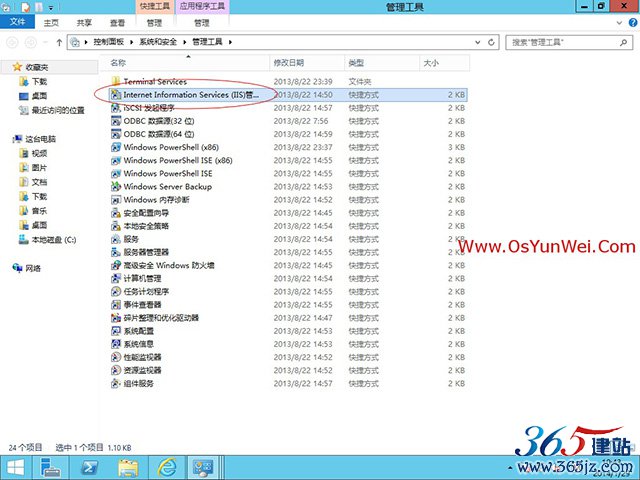The image size is (640, 480).
Task: Click the 计算机管理 icon
Action: [x=116, y=278]
